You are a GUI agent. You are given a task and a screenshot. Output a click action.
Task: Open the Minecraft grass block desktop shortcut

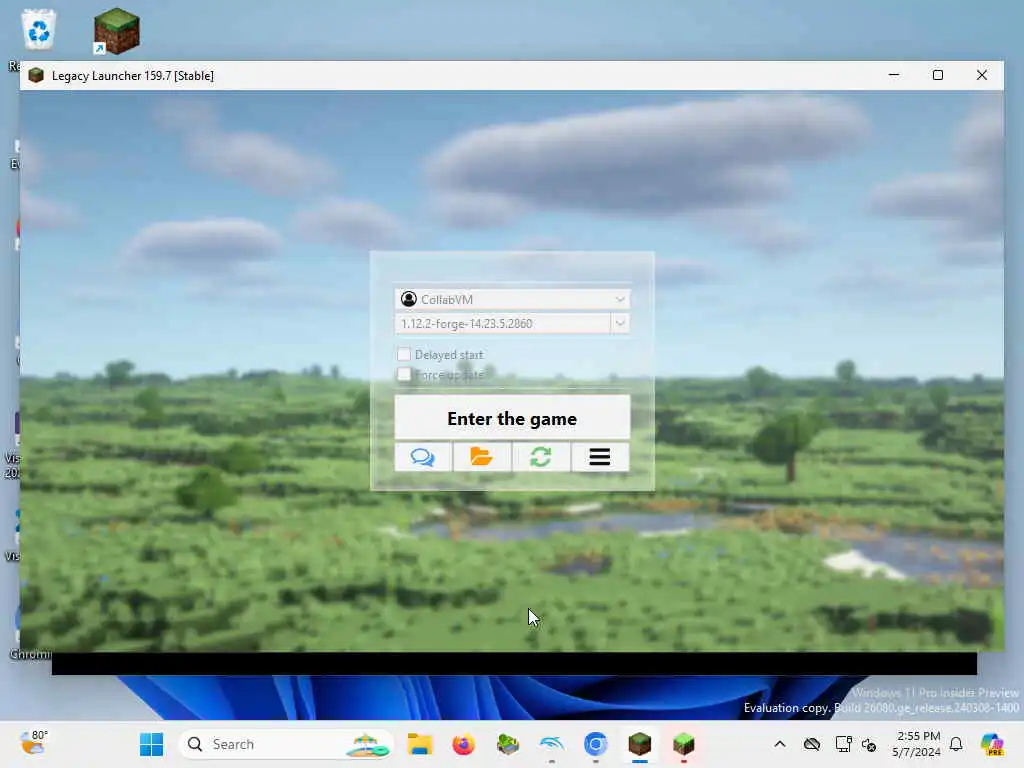(116, 31)
